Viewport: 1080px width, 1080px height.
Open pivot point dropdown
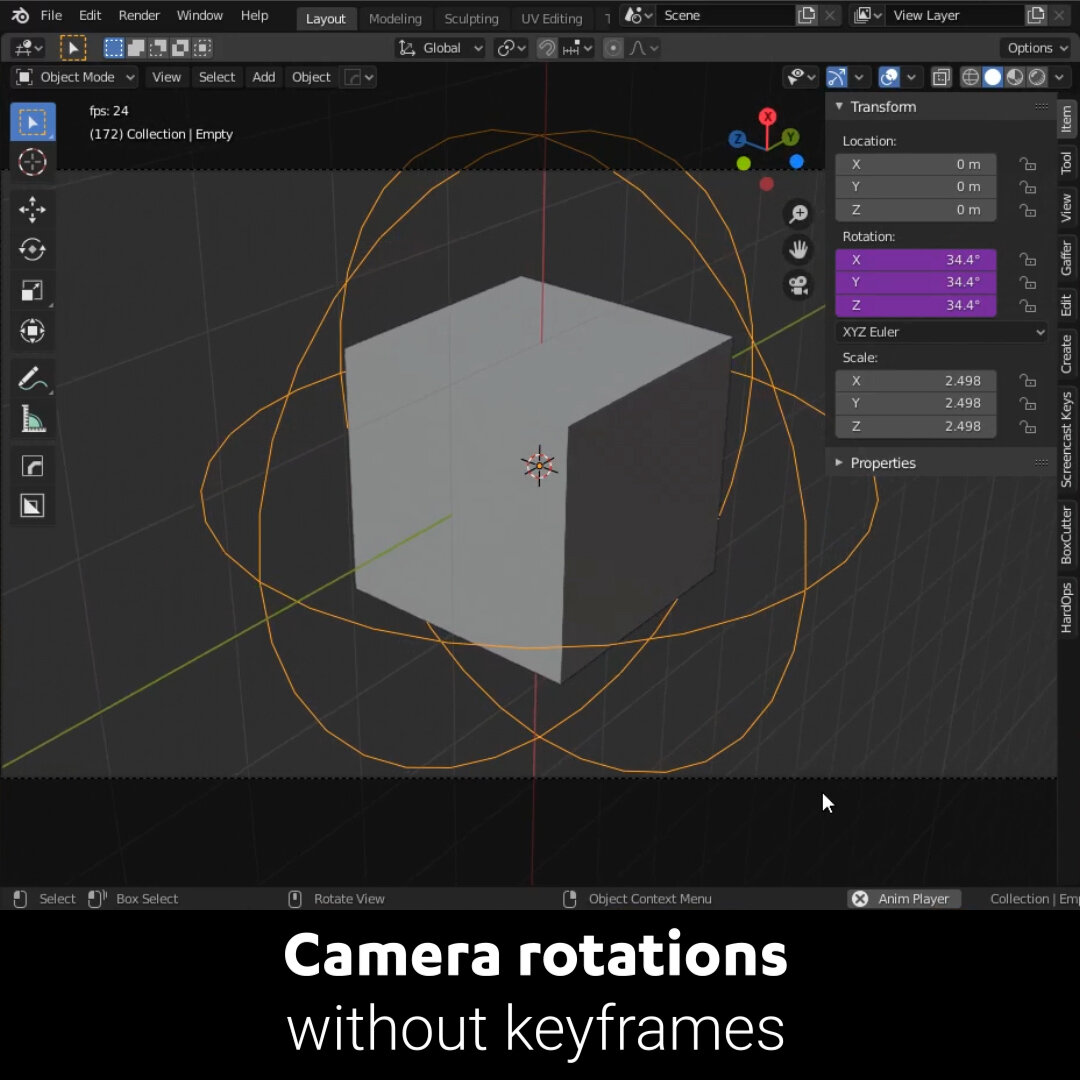[x=512, y=48]
